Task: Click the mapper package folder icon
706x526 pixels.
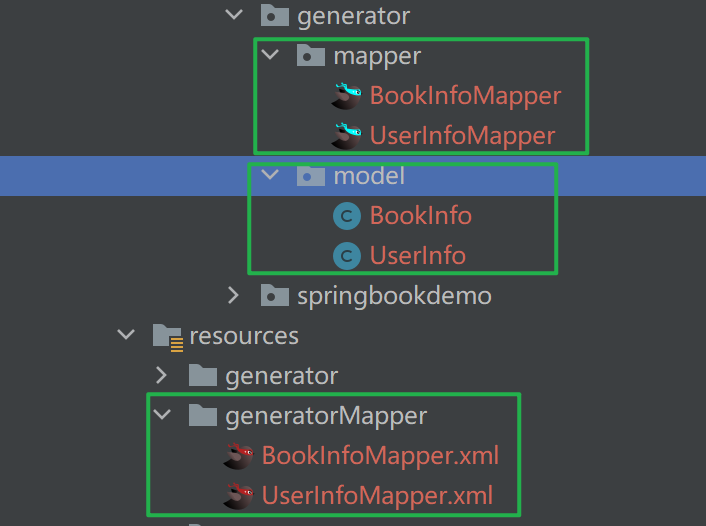Action: pyautogui.click(x=311, y=55)
